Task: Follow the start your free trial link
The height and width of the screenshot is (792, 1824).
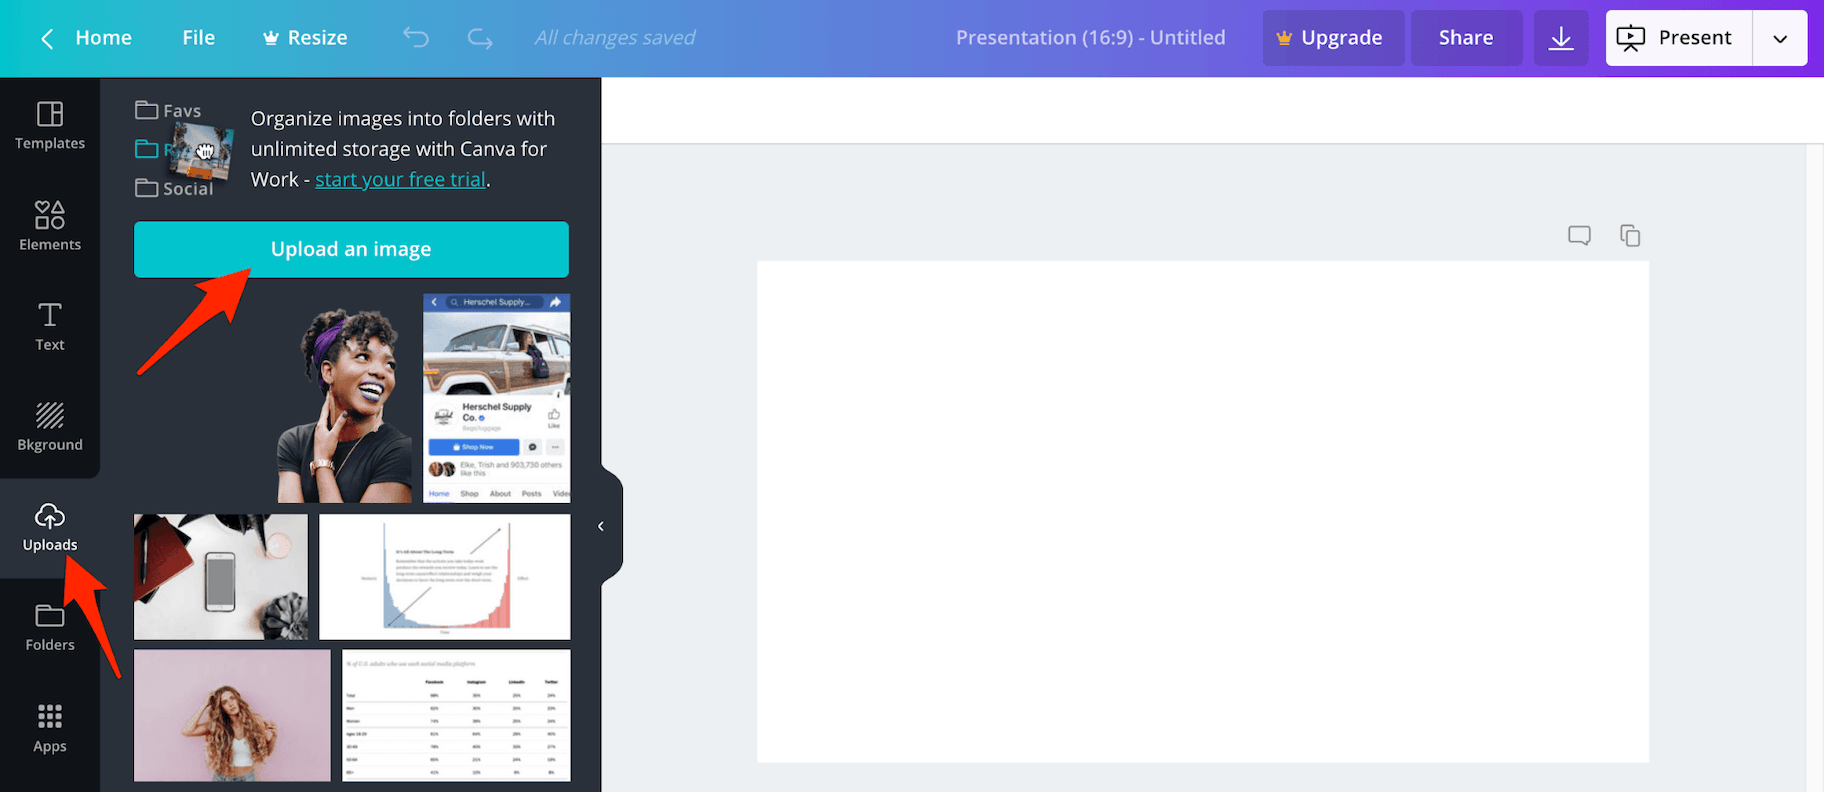Action: (x=400, y=180)
